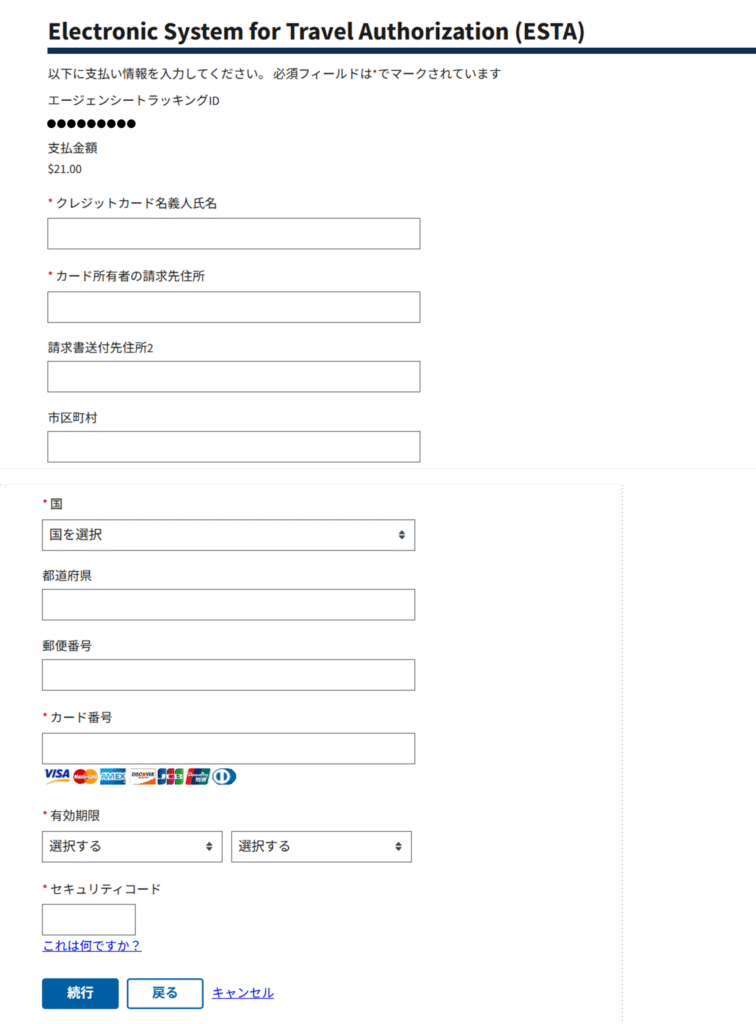The image size is (756, 1024).
Task: Open the first 有効期限 expiration dropdown
Action: coord(132,846)
